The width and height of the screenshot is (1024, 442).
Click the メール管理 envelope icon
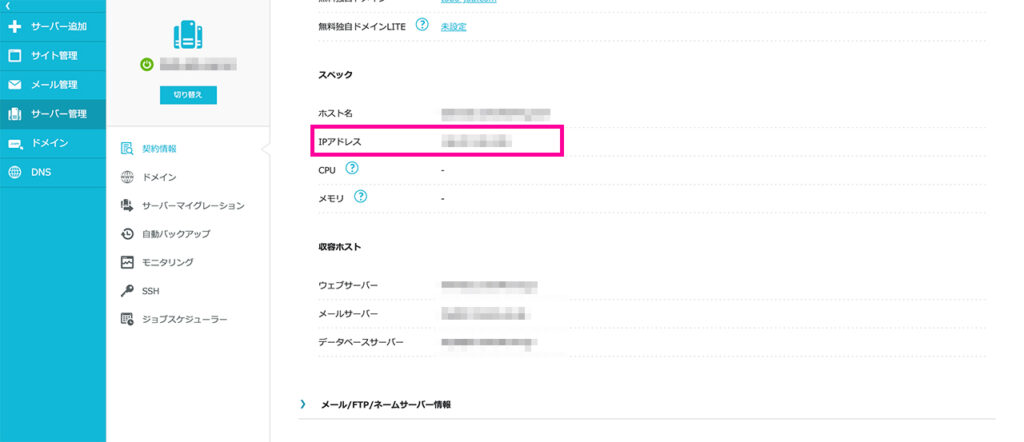click(x=14, y=85)
